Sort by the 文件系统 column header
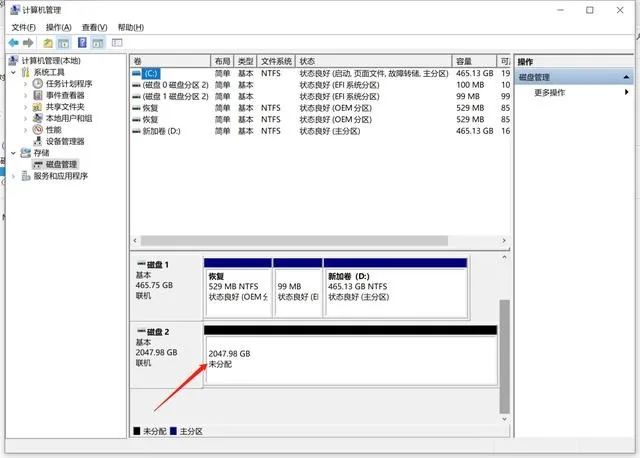 [x=276, y=61]
